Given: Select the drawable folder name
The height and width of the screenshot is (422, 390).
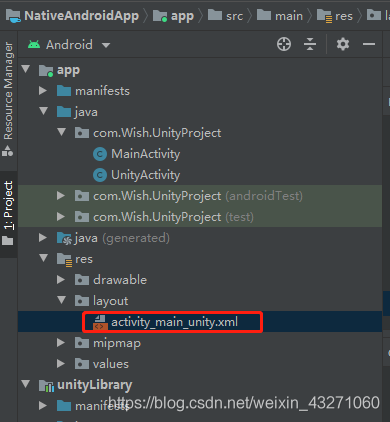Looking at the screenshot, I should pos(120,280).
